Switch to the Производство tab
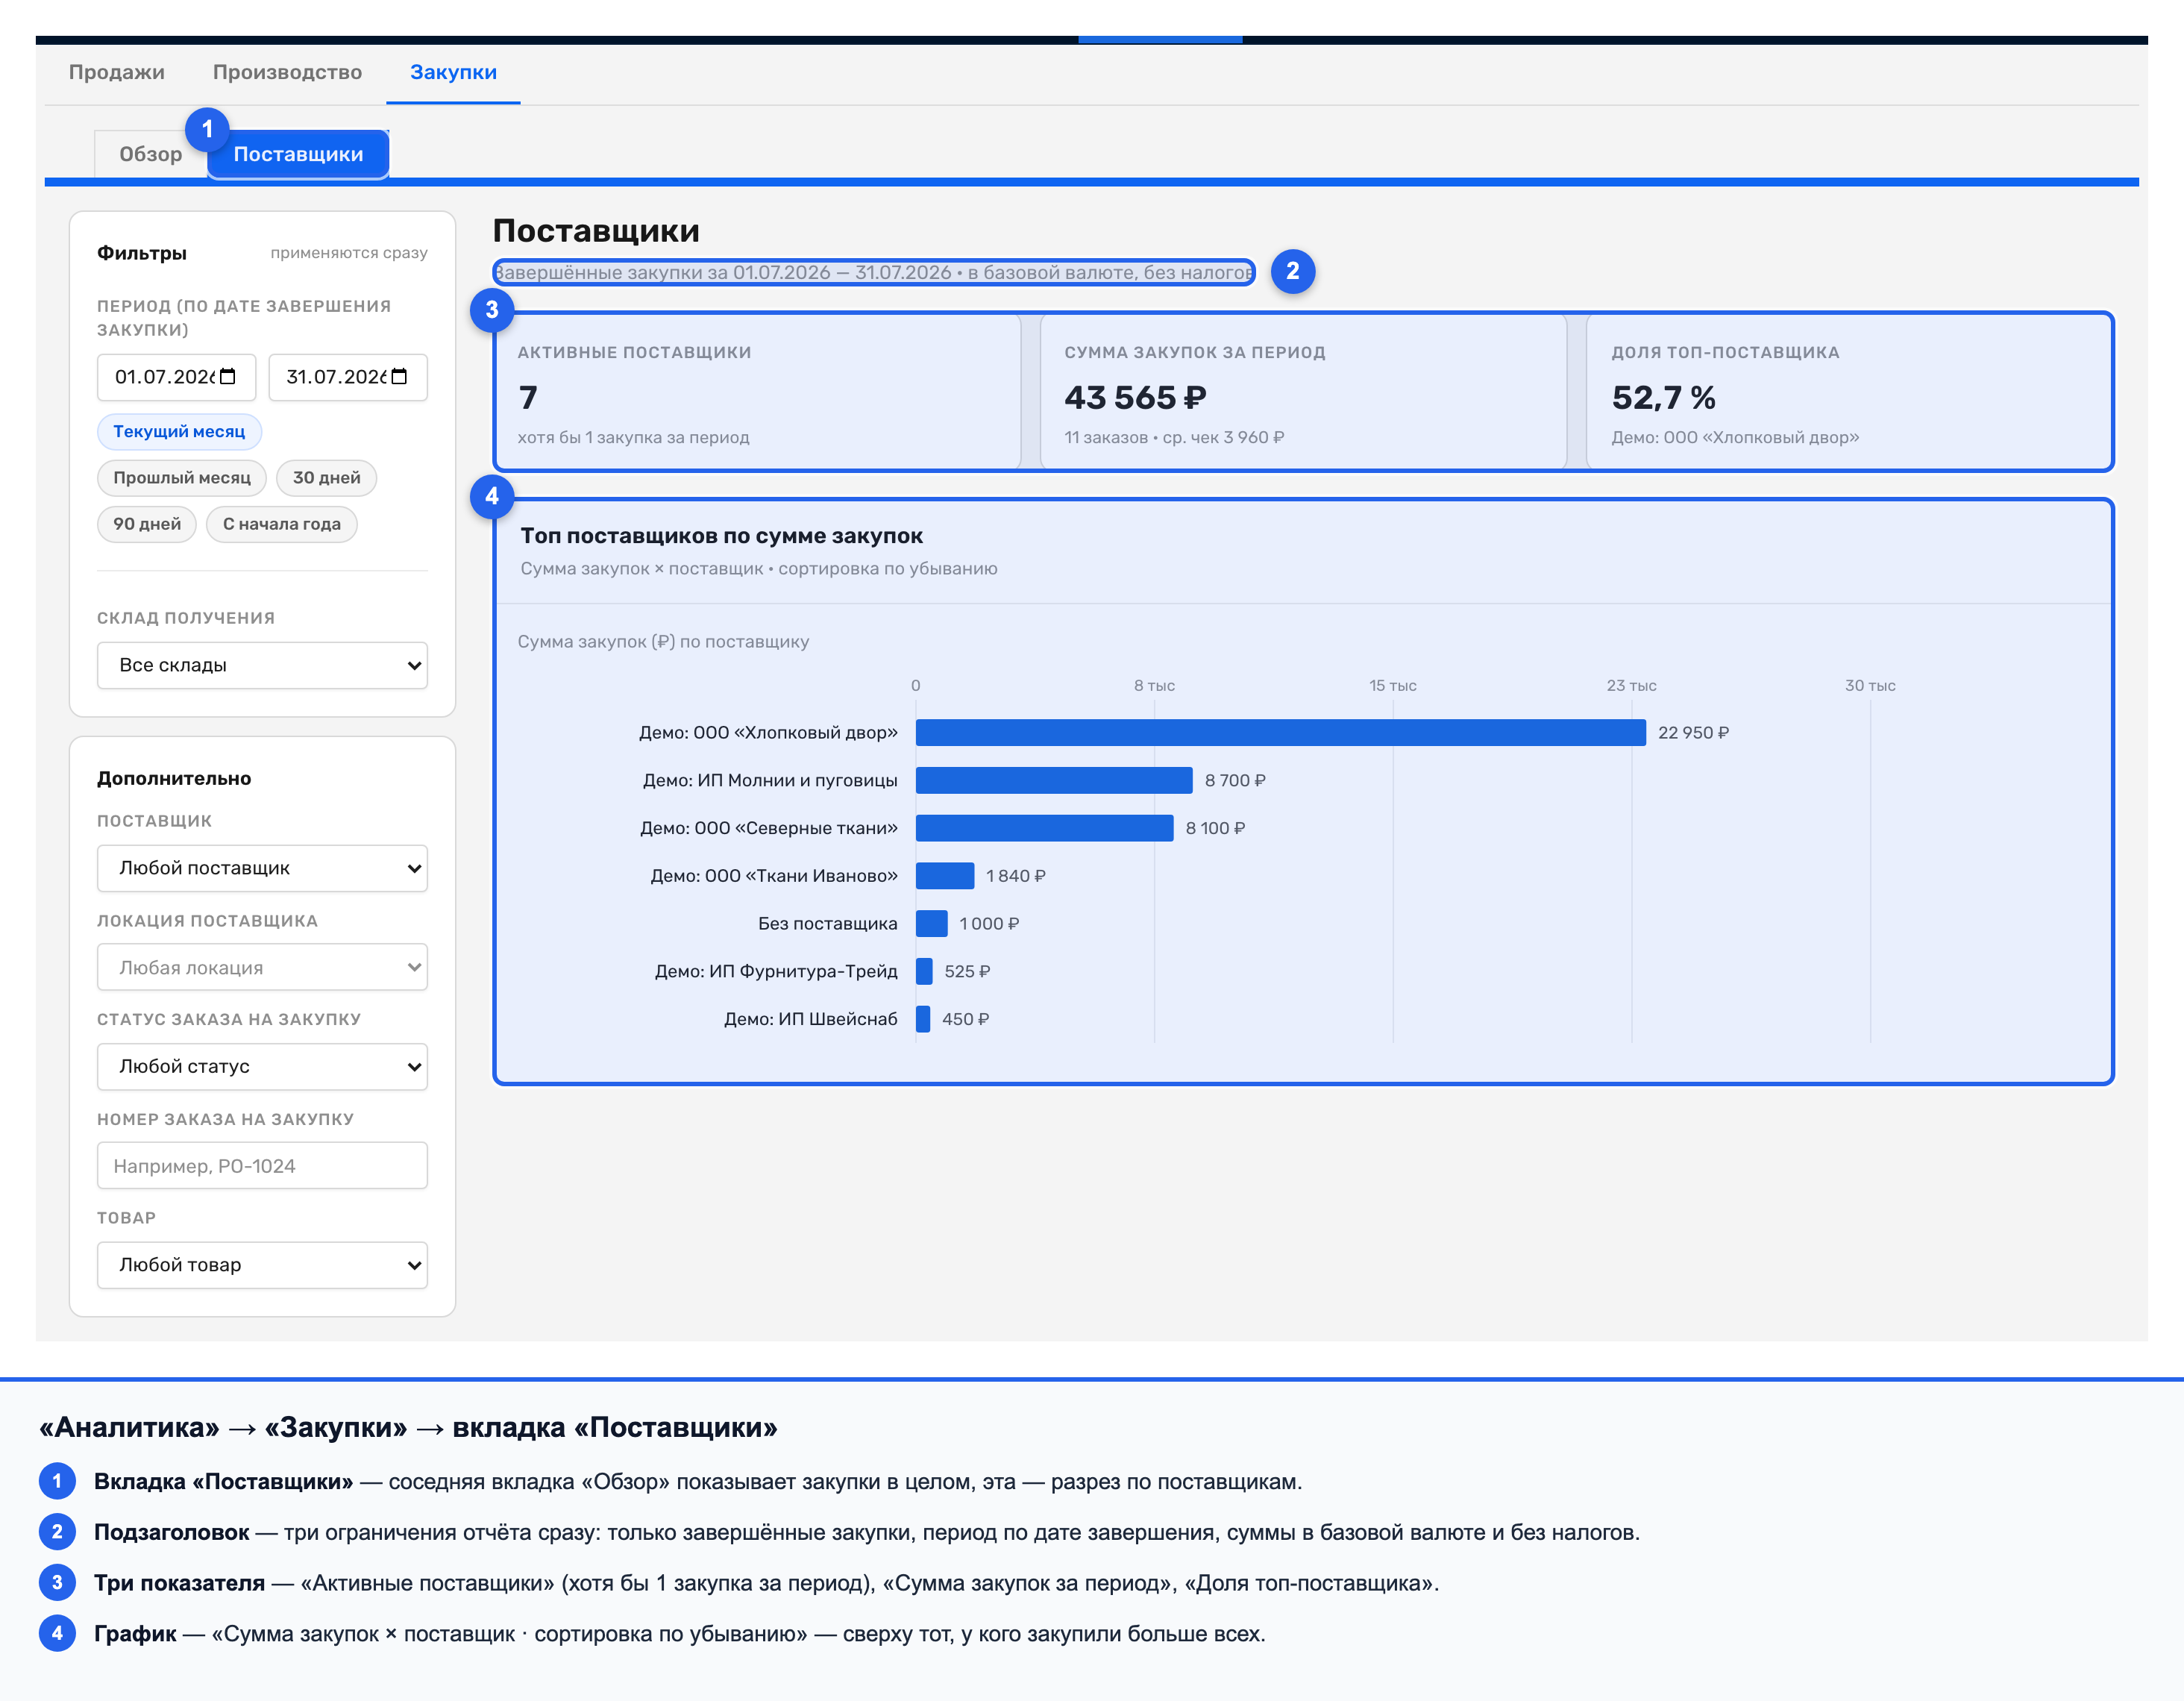 [x=287, y=72]
